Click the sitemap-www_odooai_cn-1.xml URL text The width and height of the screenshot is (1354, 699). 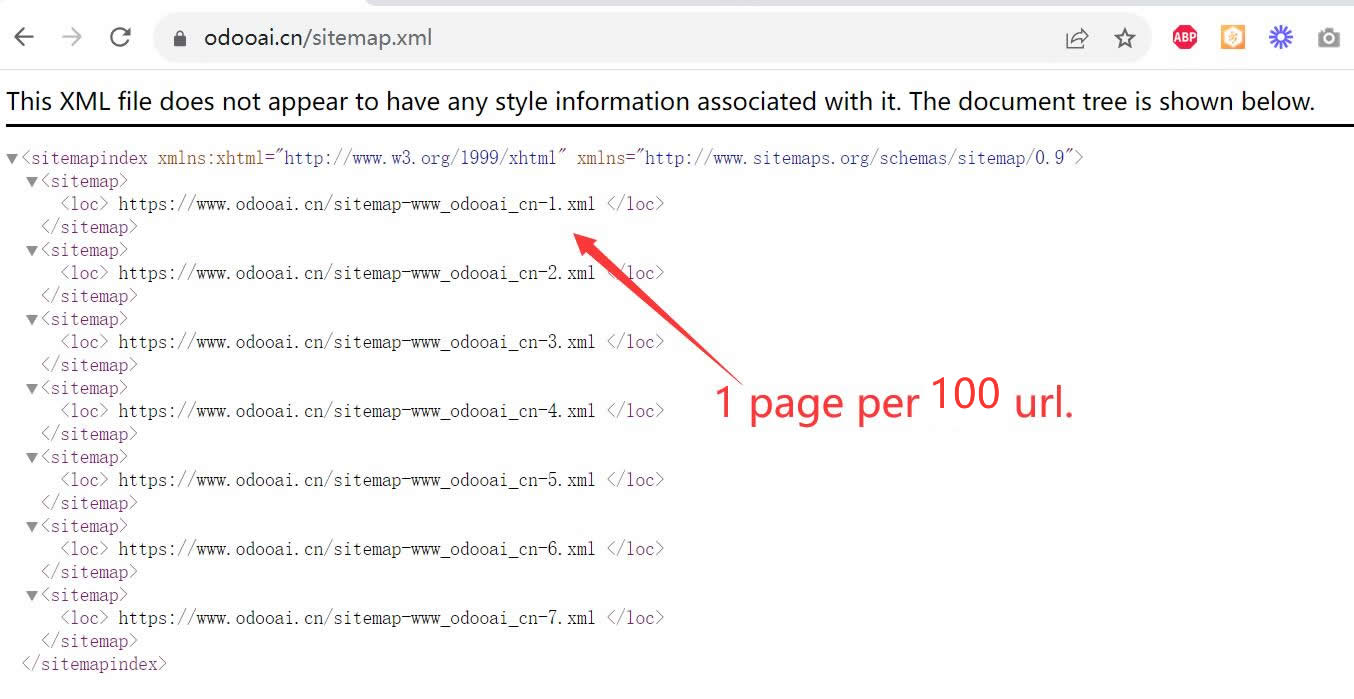click(x=356, y=204)
